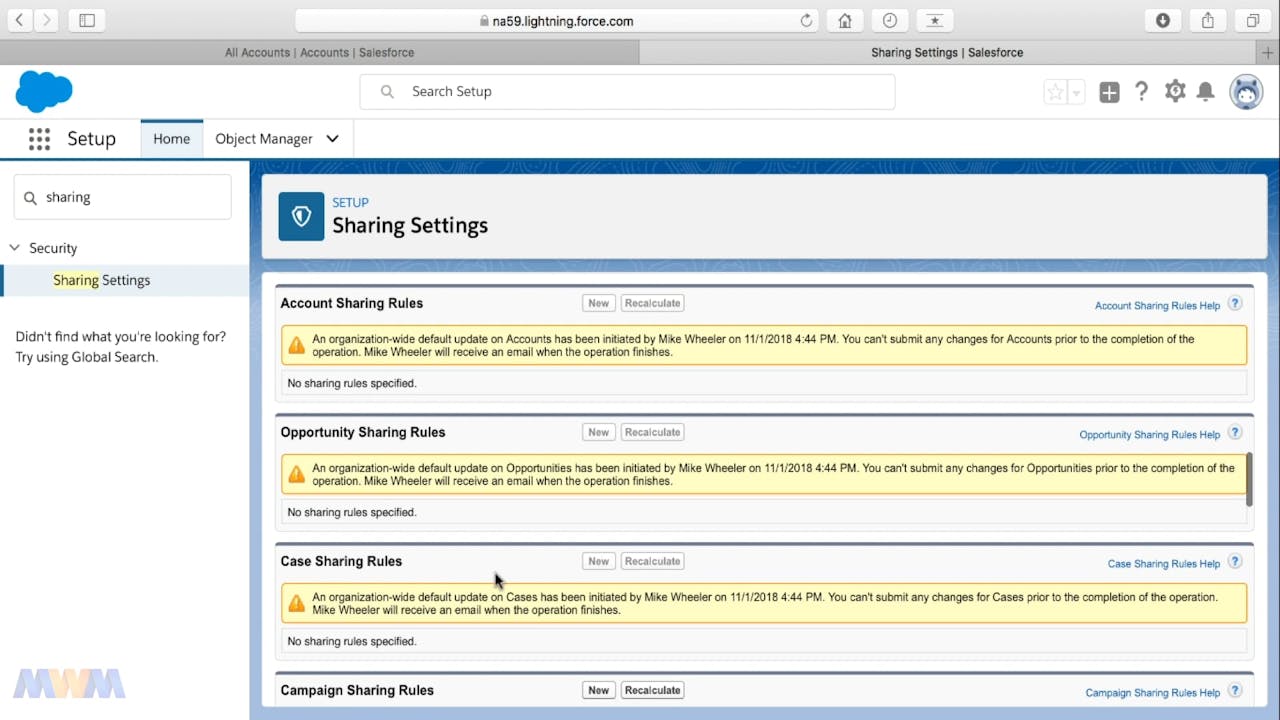1280x720 pixels.
Task: Open Case Sharing Rules Help link
Action: (1164, 564)
